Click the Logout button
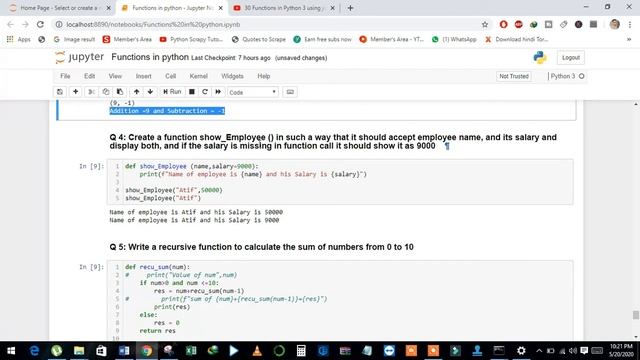 tap(571, 58)
